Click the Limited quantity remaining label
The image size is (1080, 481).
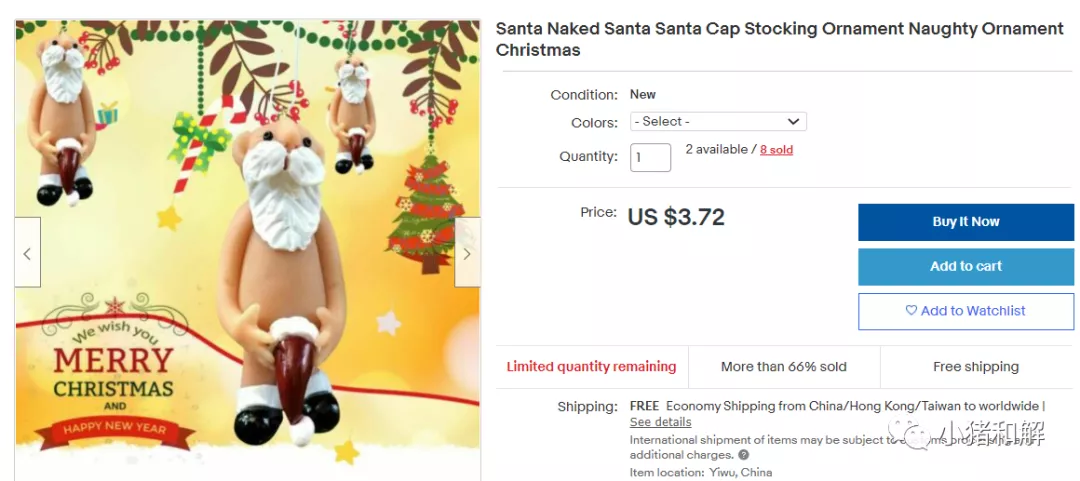click(591, 367)
